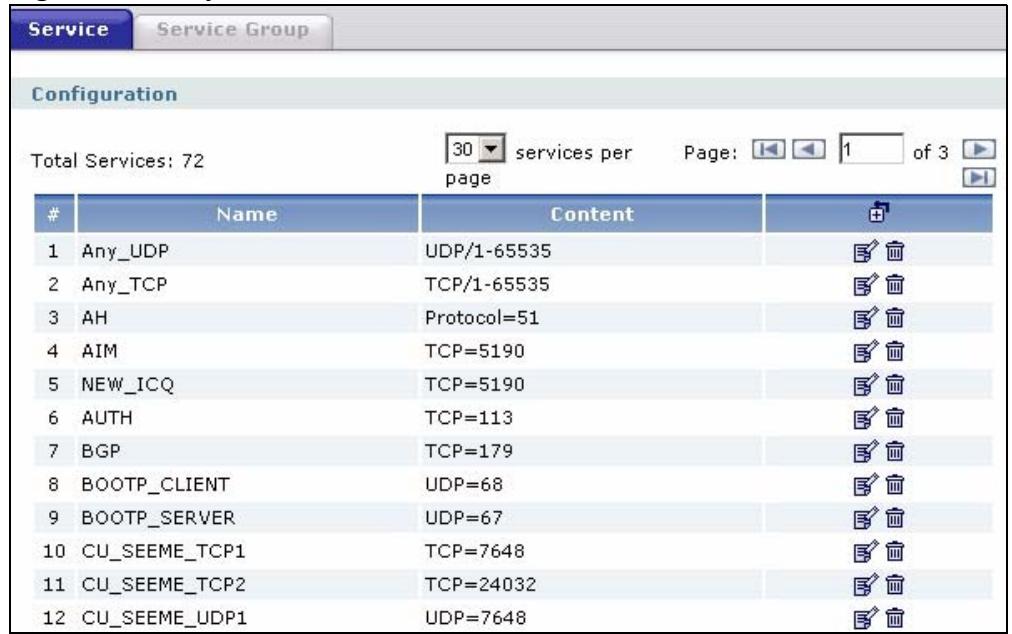Edit the AH service entry
1012x634 pixels.
pyautogui.click(x=865, y=318)
